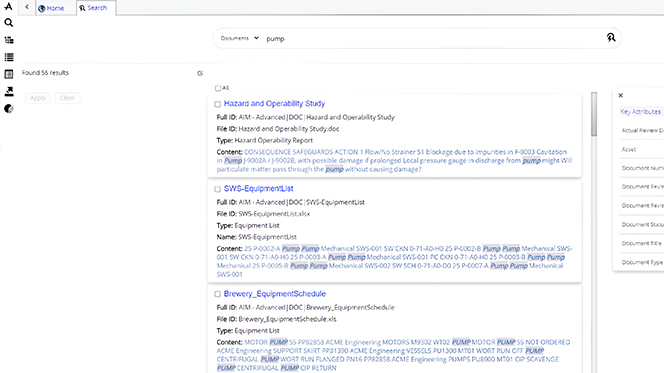
Task: Open the hierarchy tree icon in sidebar
Action: [x=8, y=40]
